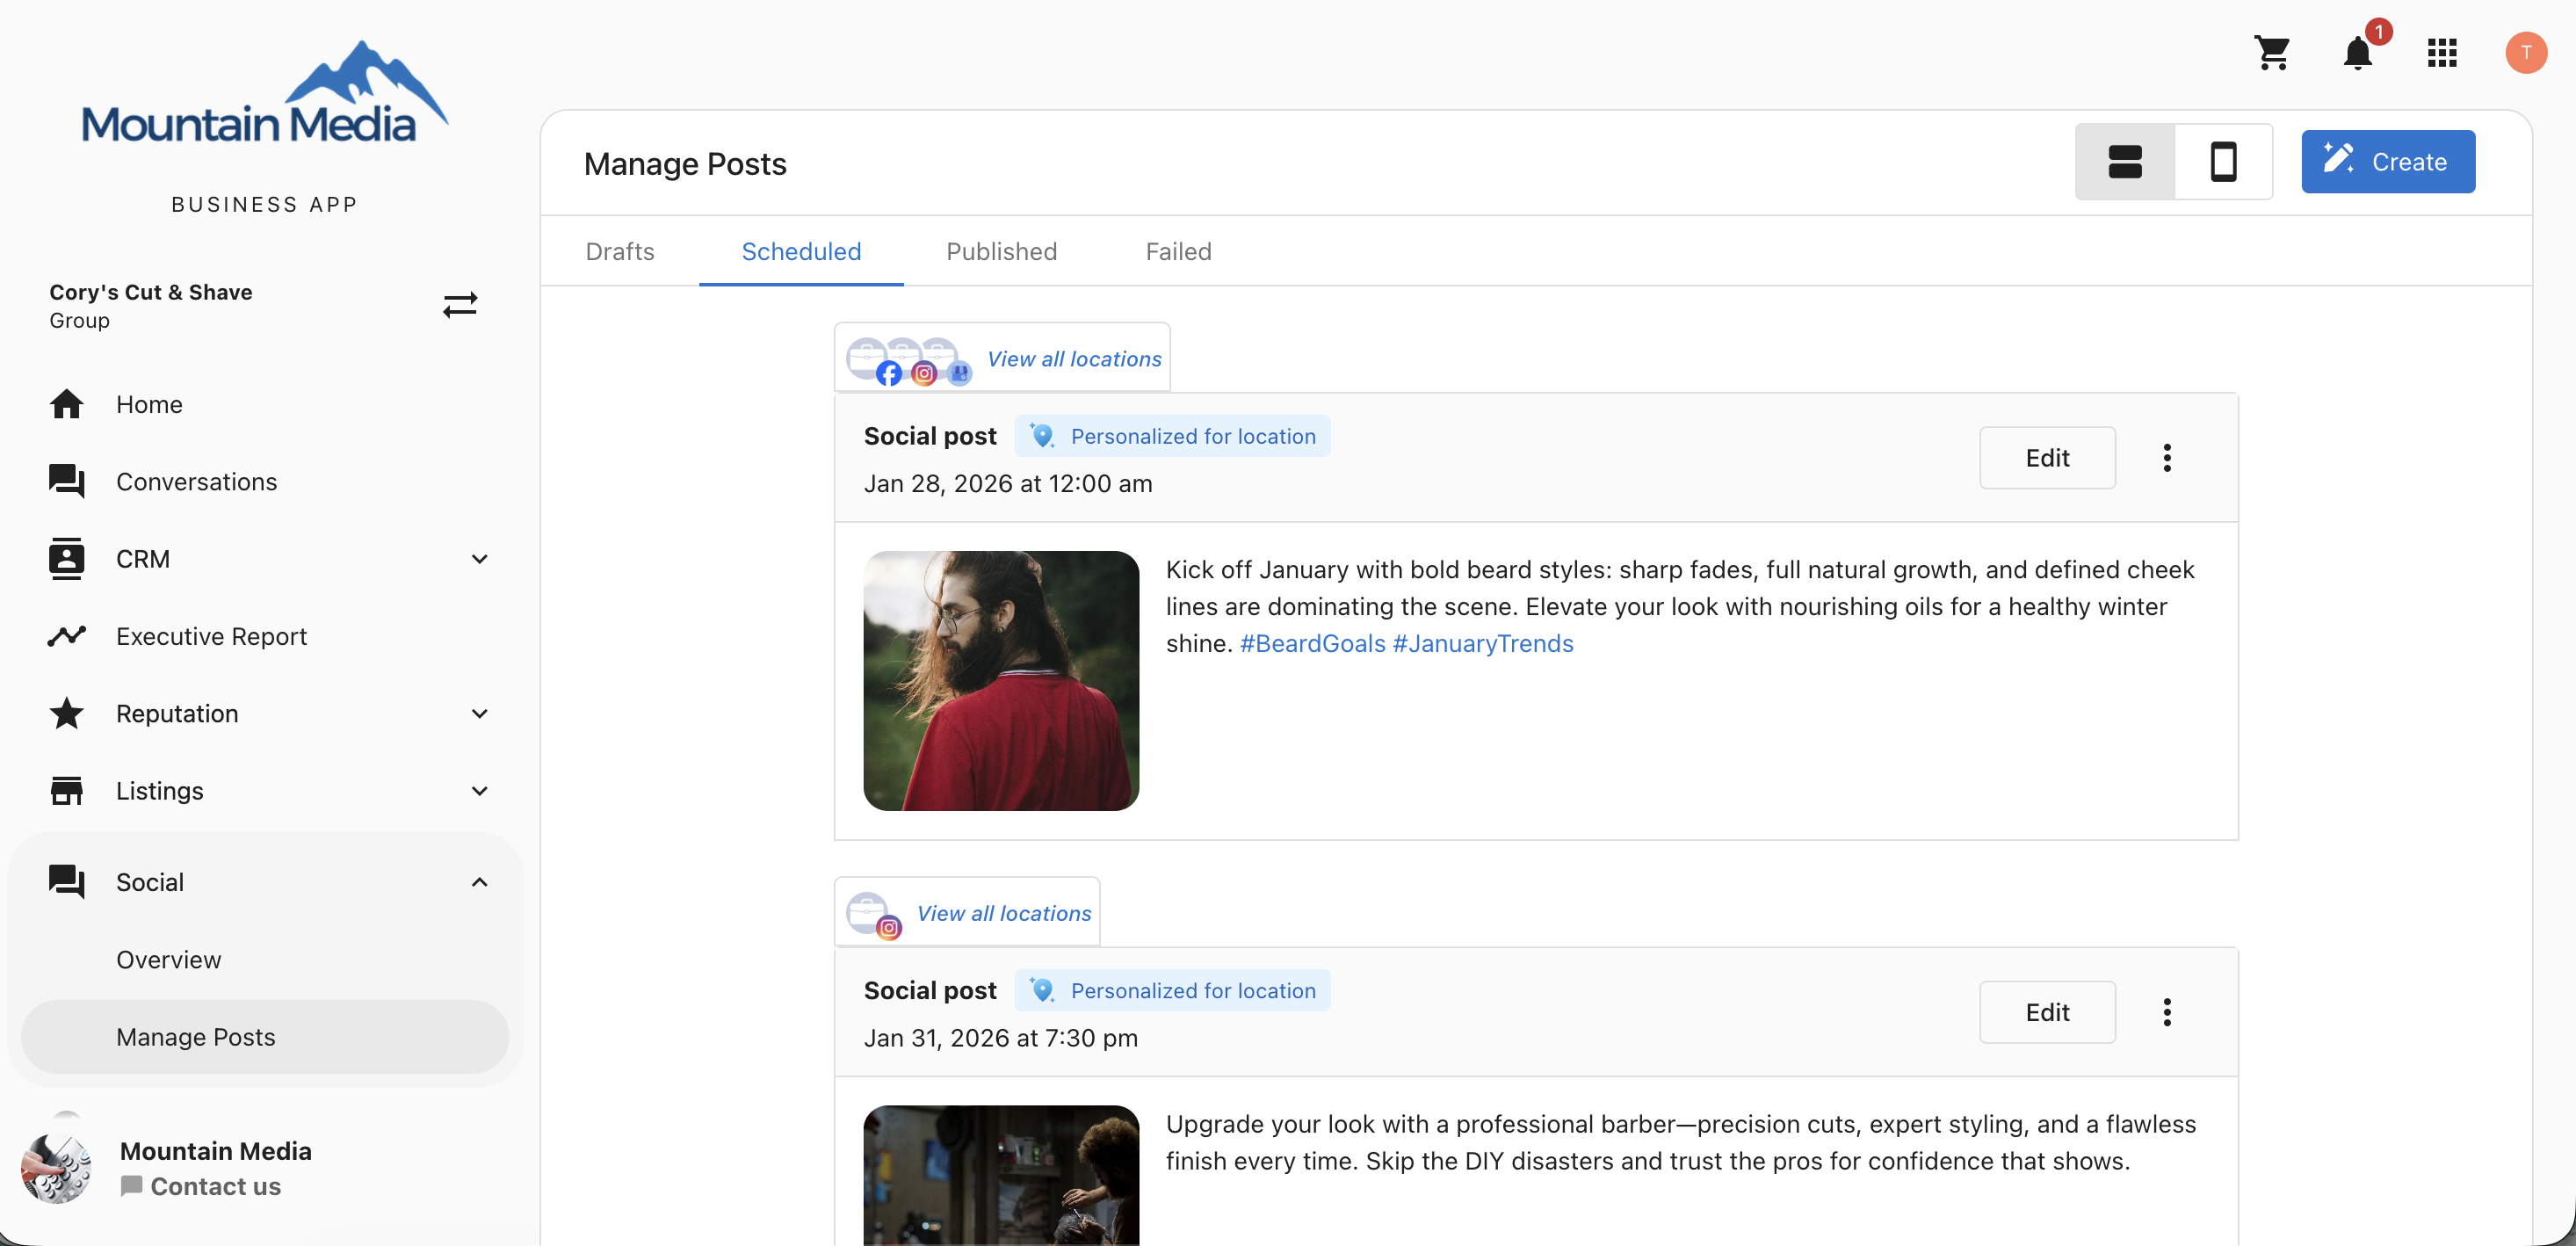Edit the Jan 28 social post
The width and height of the screenshot is (2576, 1246).
click(2046, 458)
